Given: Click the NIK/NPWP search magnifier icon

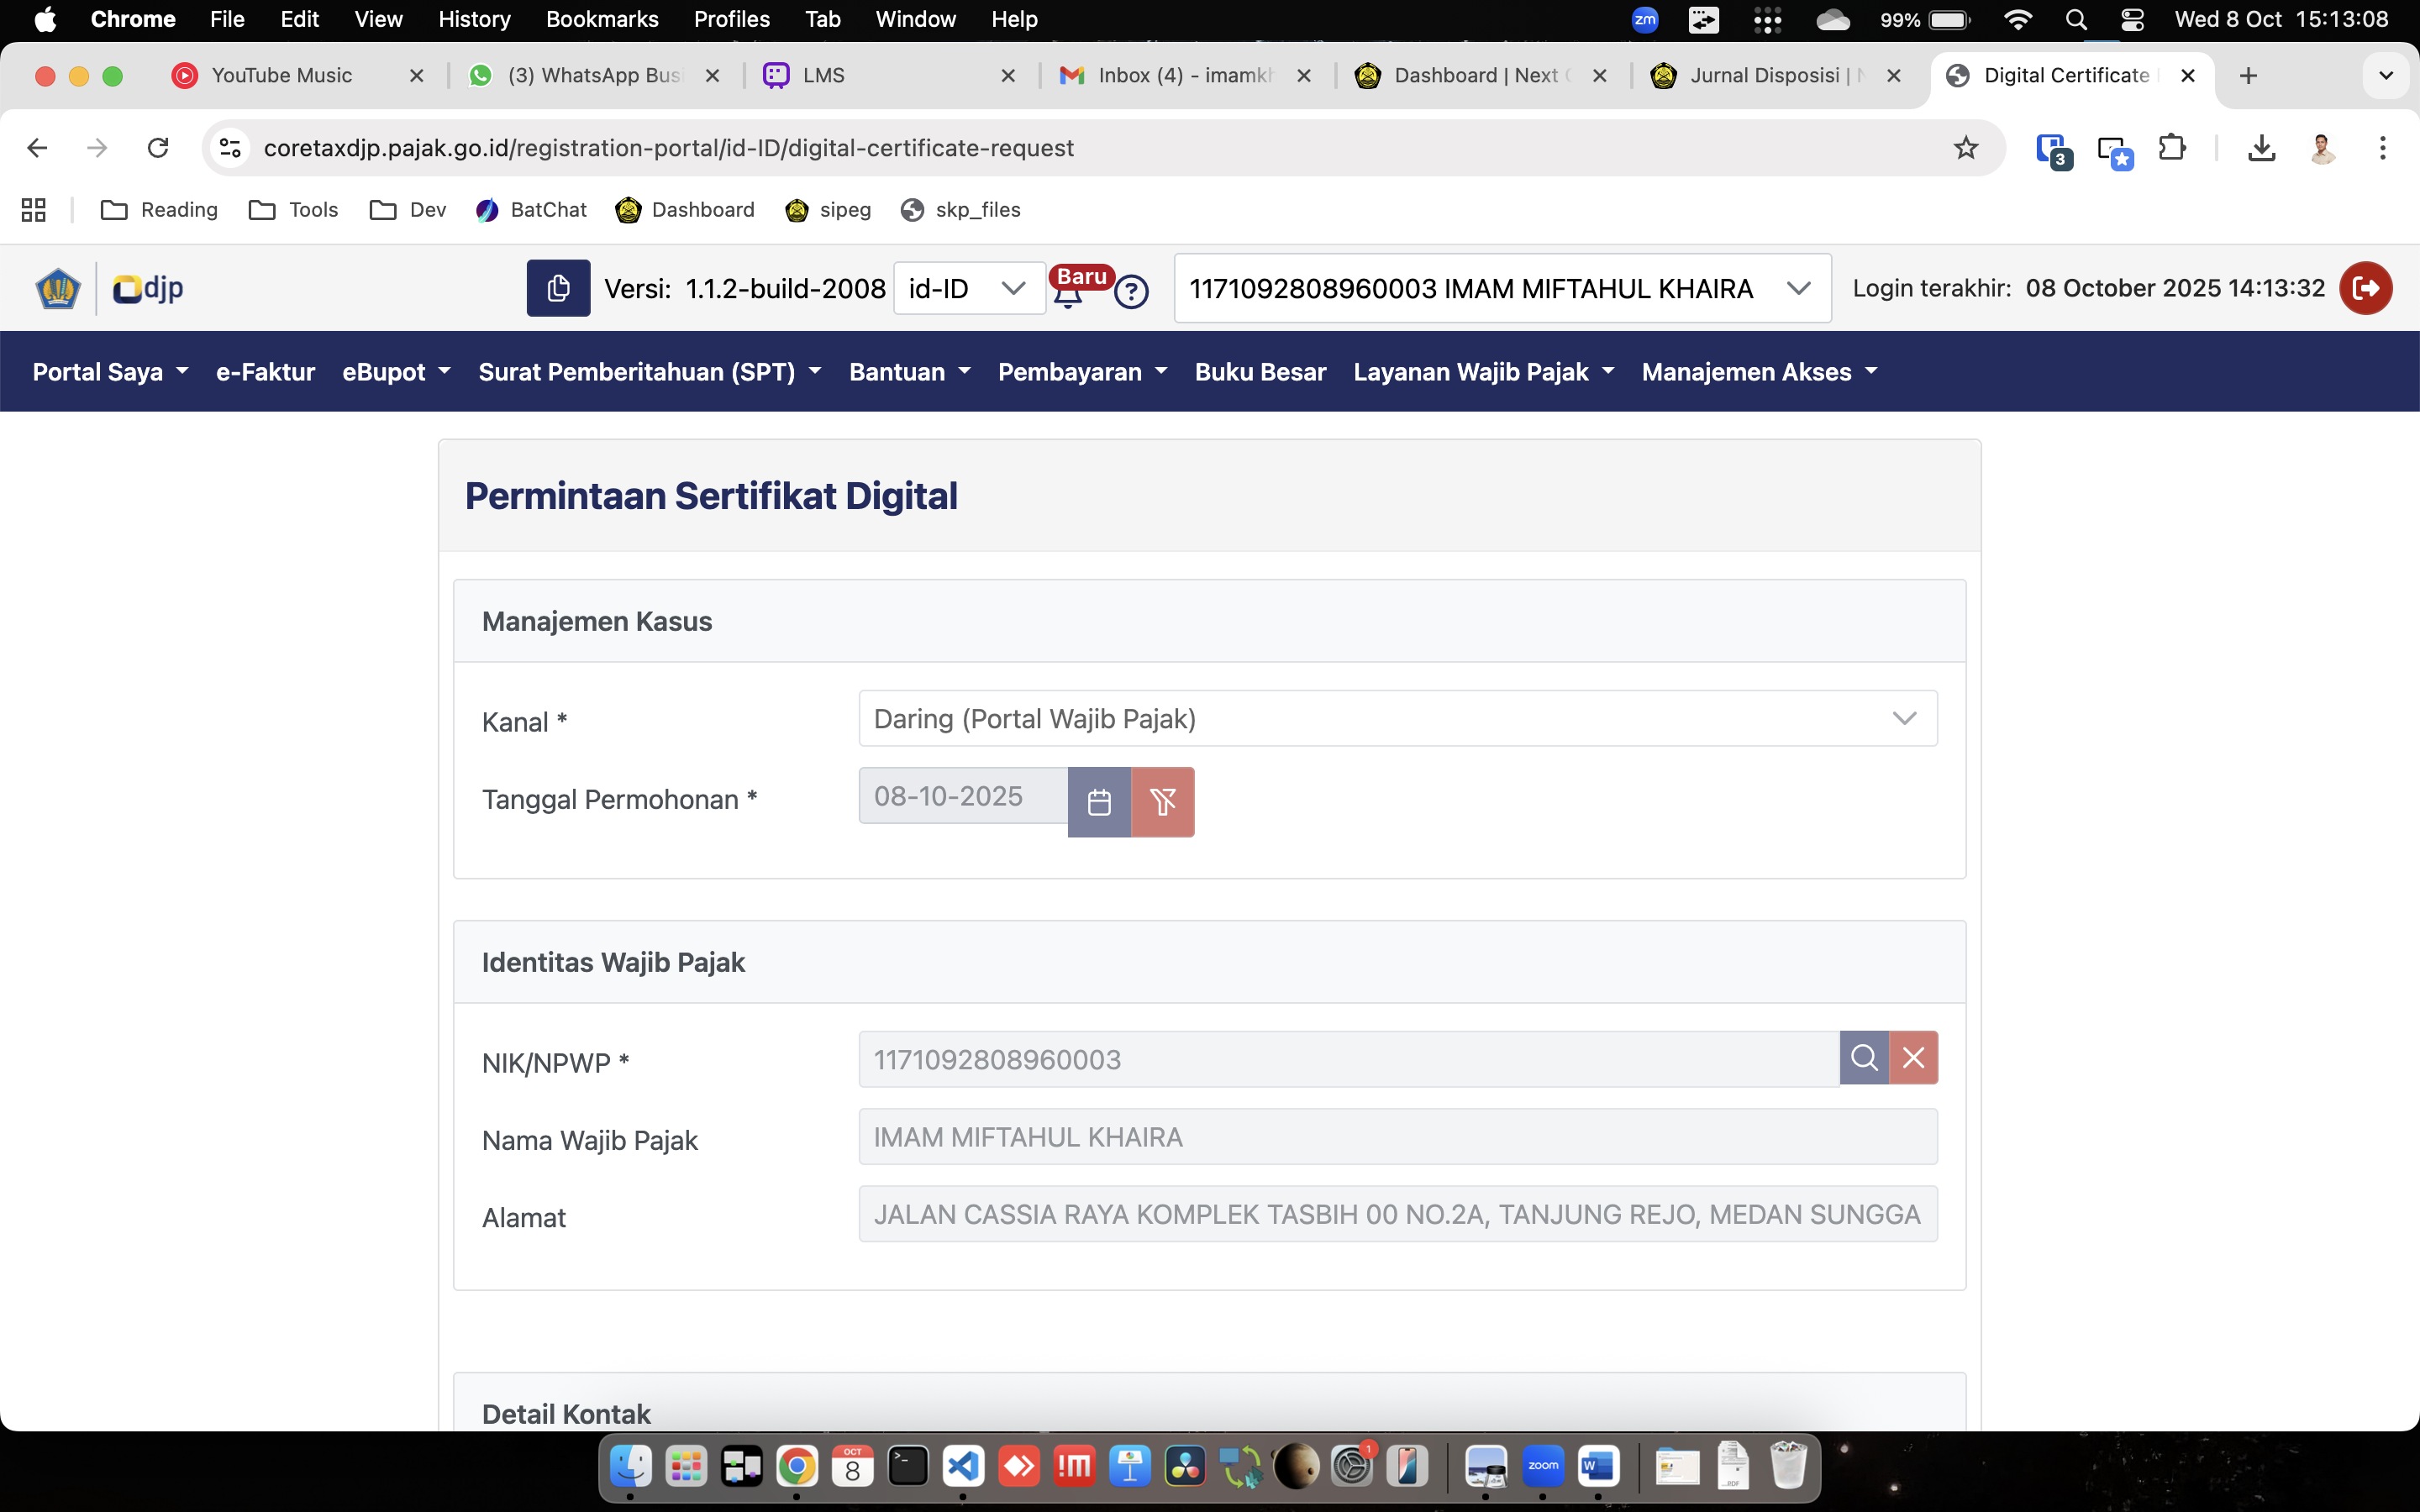Looking at the screenshot, I should (x=1864, y=1058).
